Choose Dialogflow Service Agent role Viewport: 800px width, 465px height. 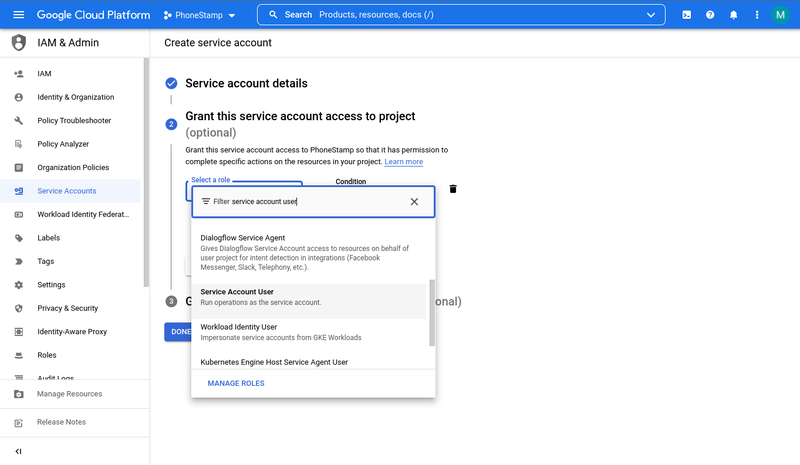(x=309, y=252)
